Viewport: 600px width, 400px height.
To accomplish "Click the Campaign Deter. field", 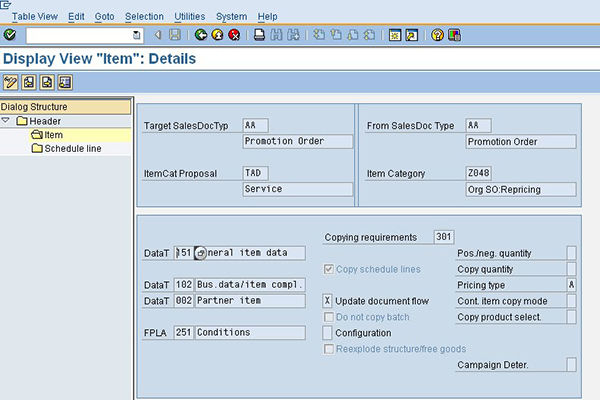I will tap(571, 365).
